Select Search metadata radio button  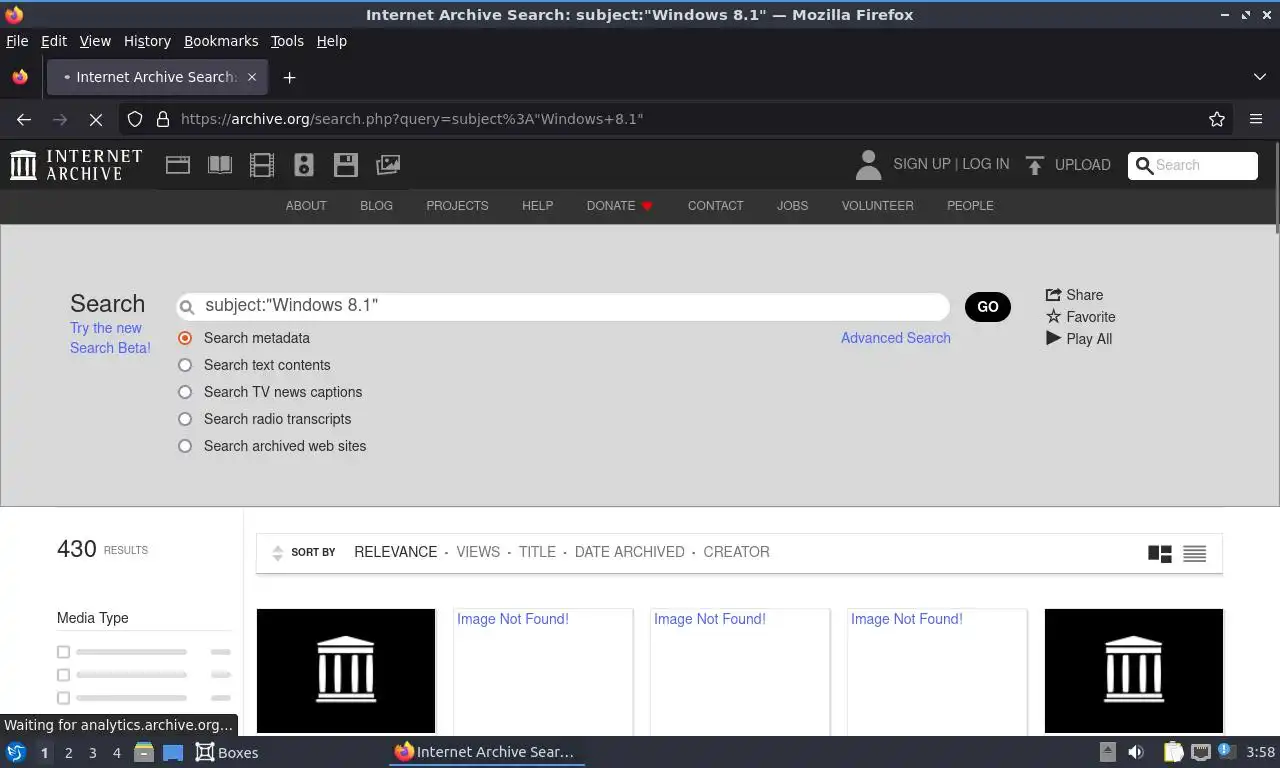185,338
